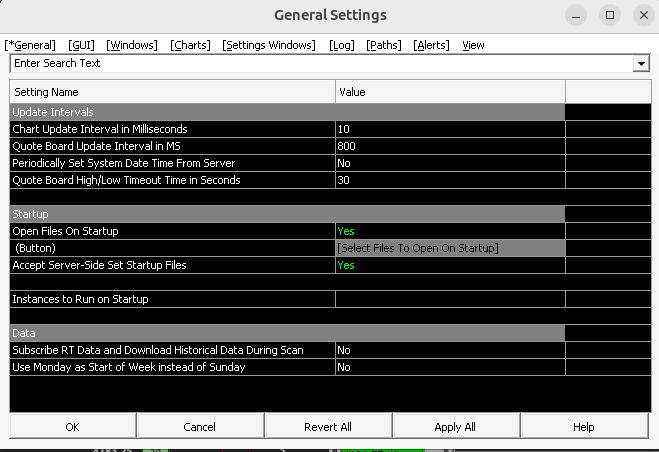Click the Cancel button
659x452 pixels.
200,427
